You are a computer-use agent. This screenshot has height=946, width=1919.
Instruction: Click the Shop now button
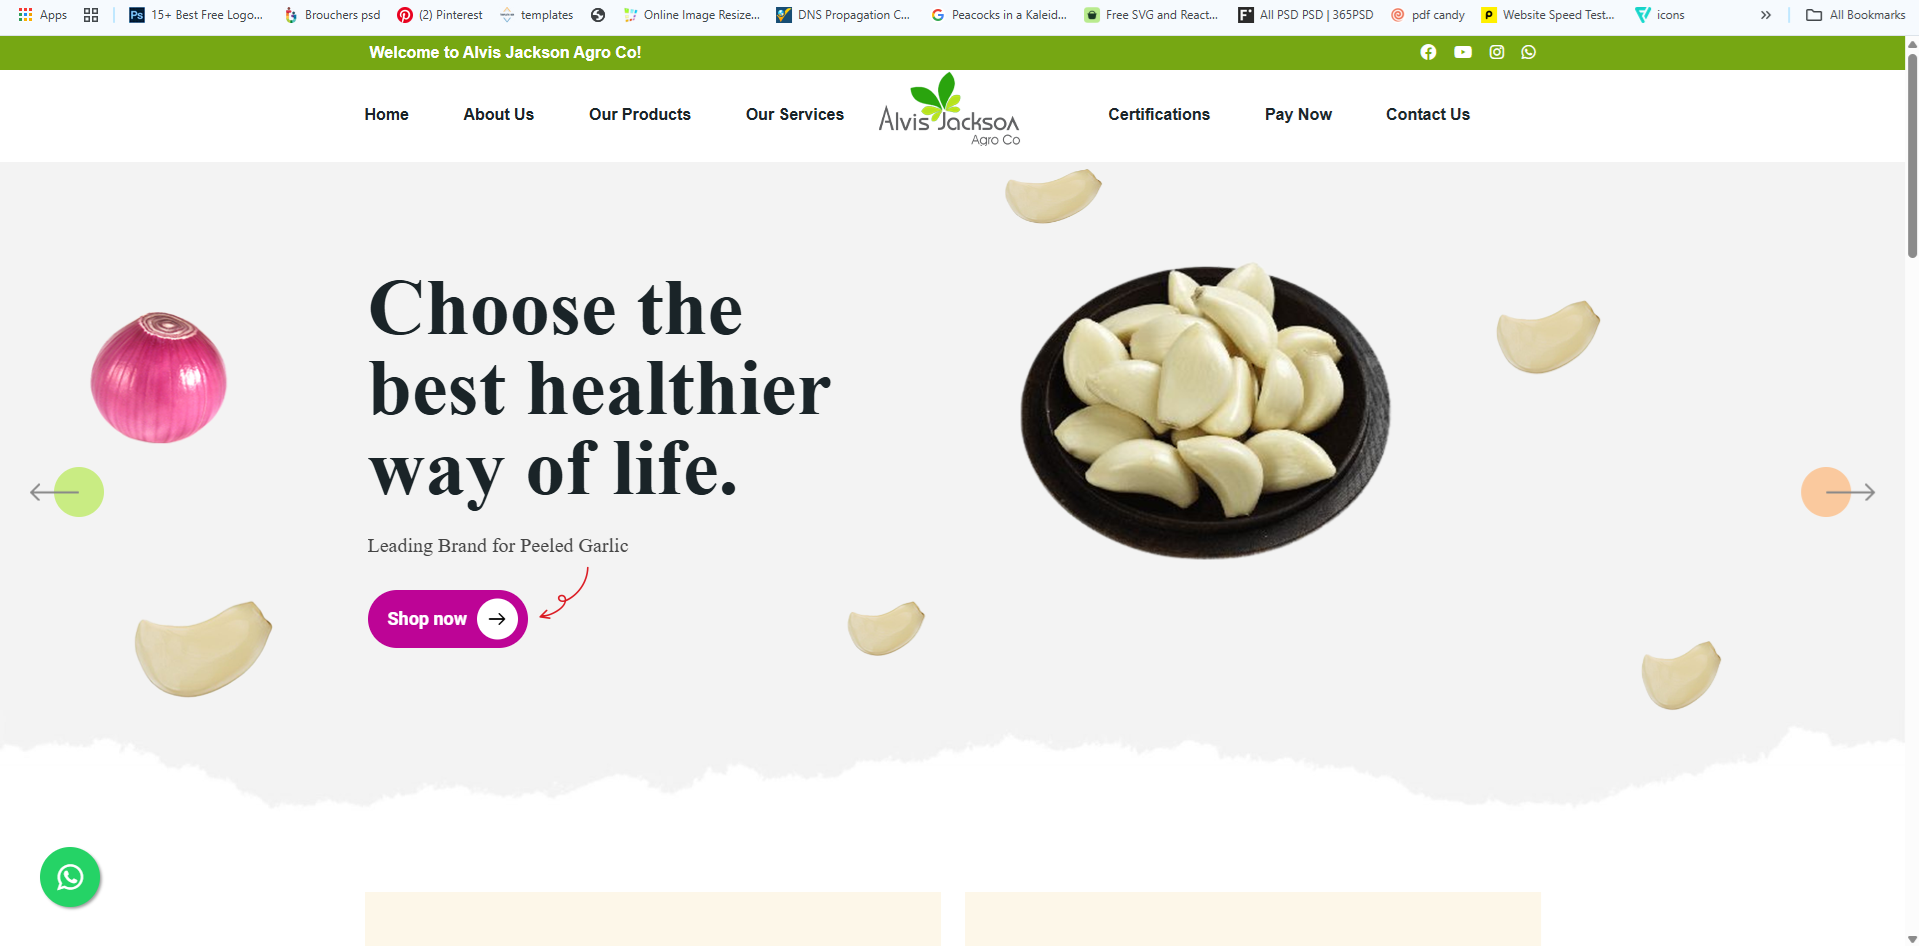tap(448, 619)
